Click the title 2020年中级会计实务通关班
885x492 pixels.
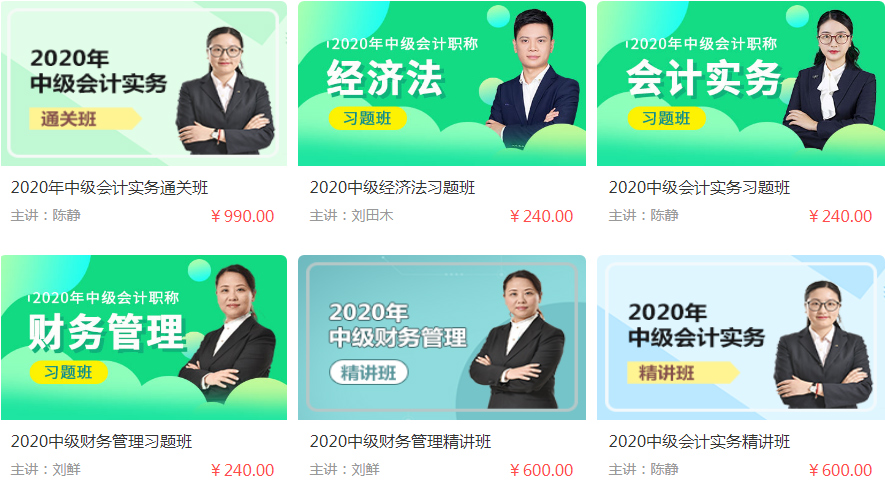[x=109, y=187]
